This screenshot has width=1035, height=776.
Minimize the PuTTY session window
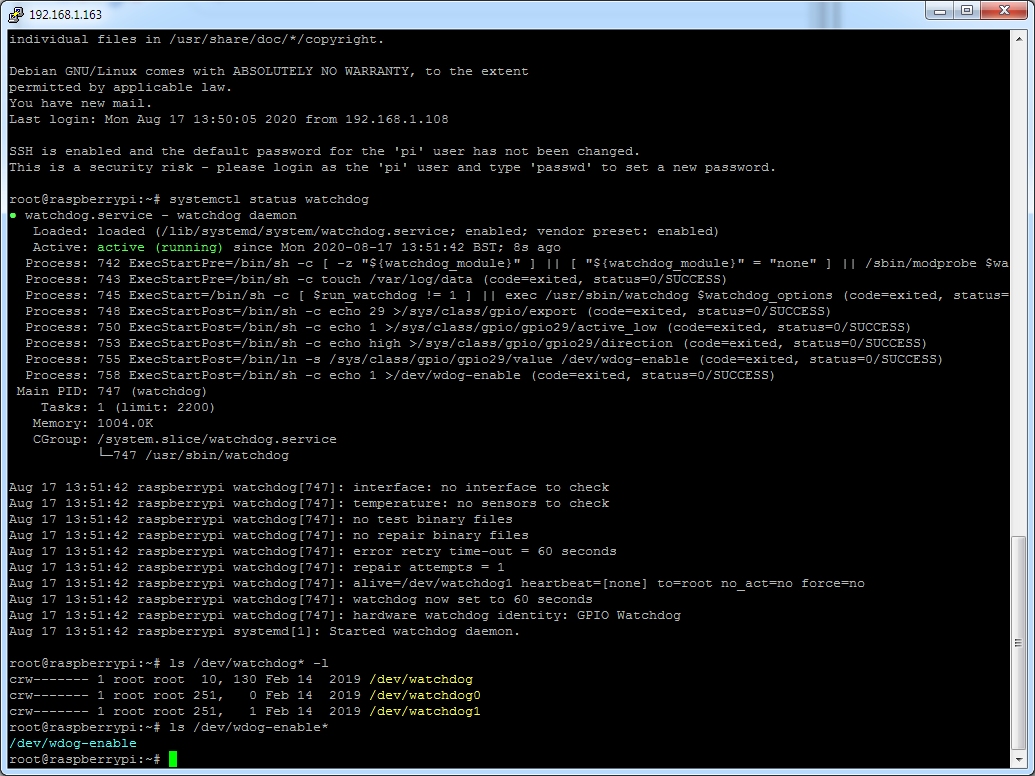pos(938,12)
